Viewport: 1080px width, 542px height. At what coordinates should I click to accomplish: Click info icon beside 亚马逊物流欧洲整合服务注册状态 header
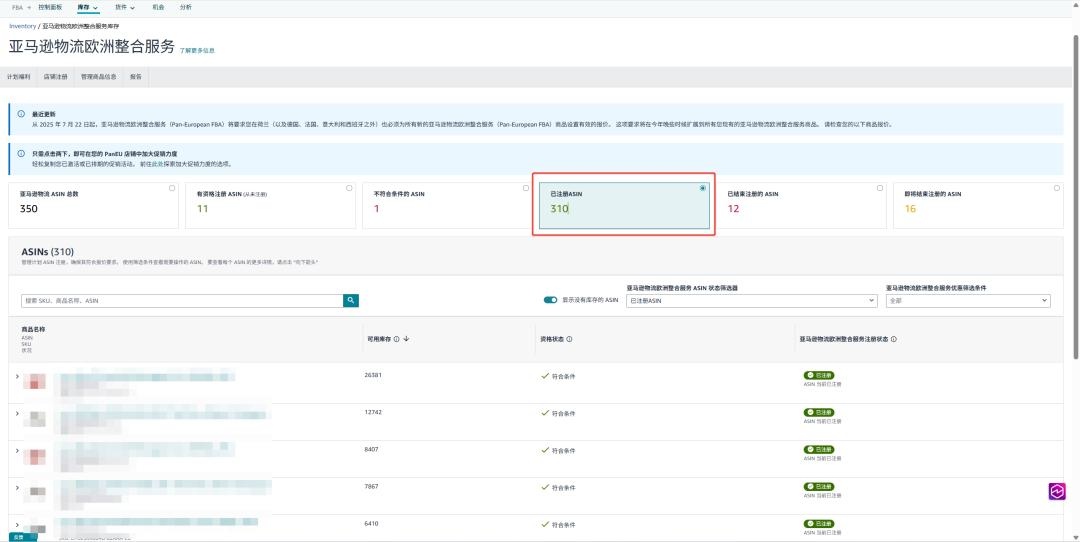(893, 339)
